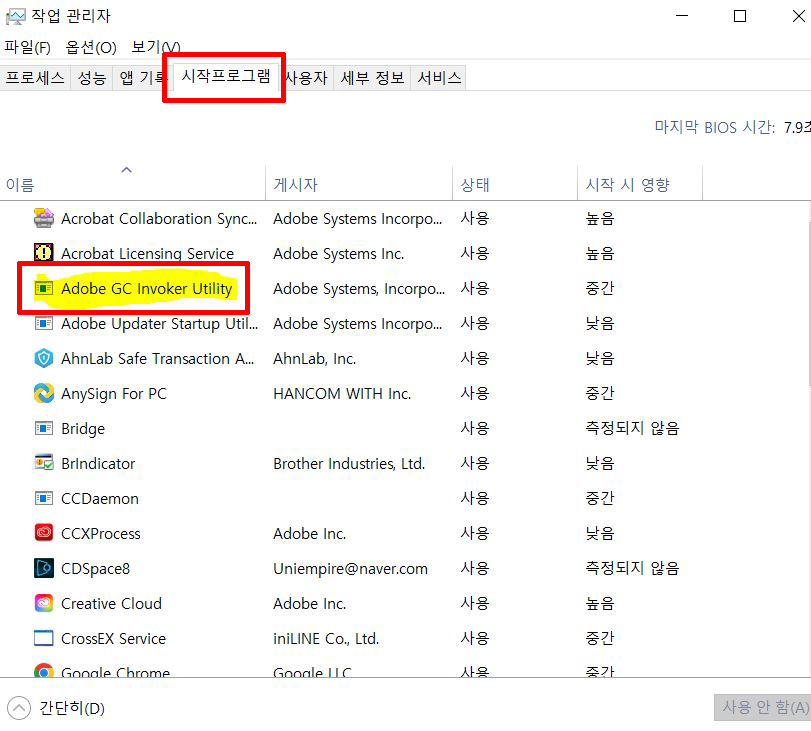
Task: Select the CrossEX Service row name
Action: click(x=113, y=638)
